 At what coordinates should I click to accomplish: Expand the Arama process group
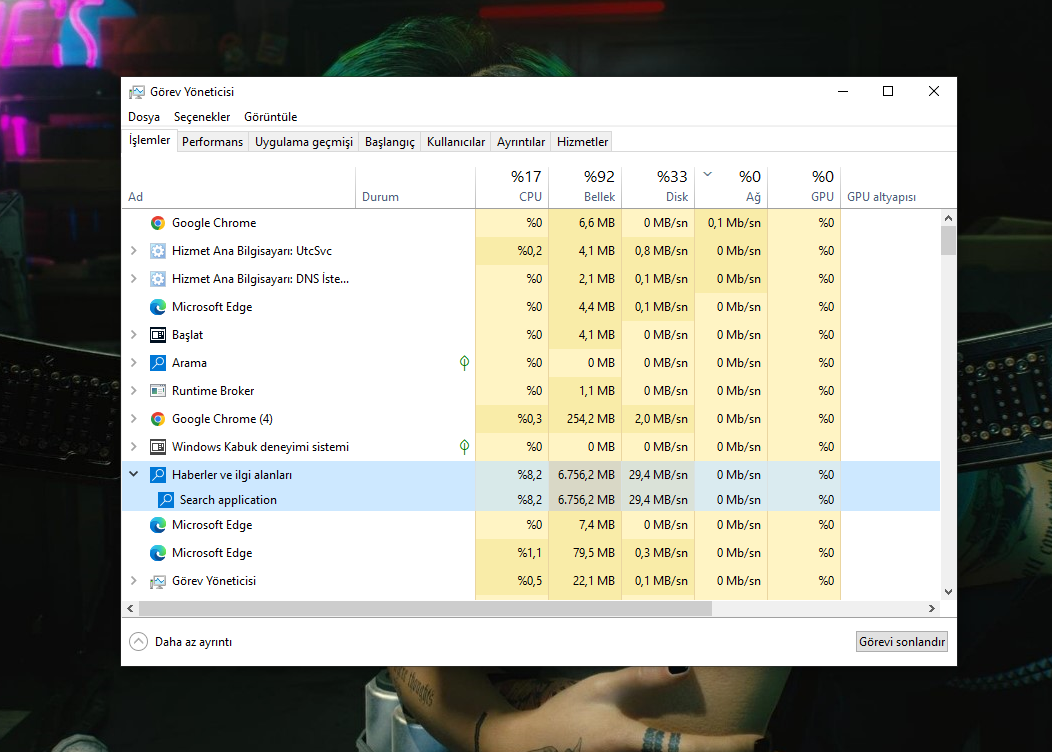click(x=134, y=363)
